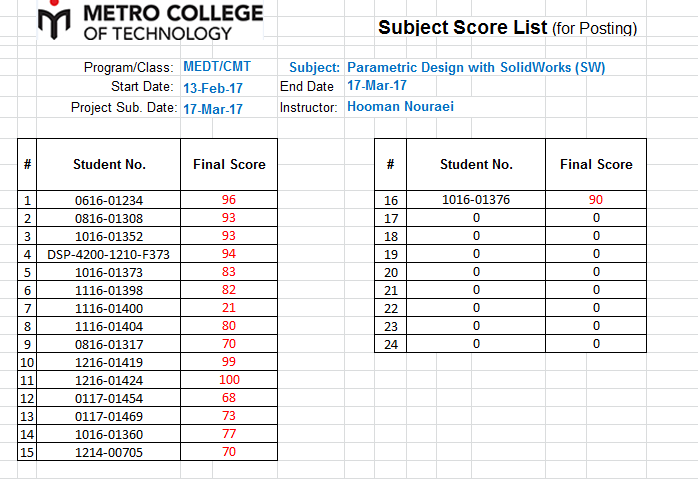Select student number 0816-01317
The width and height of the screenshot is (698, 479).
109,344
